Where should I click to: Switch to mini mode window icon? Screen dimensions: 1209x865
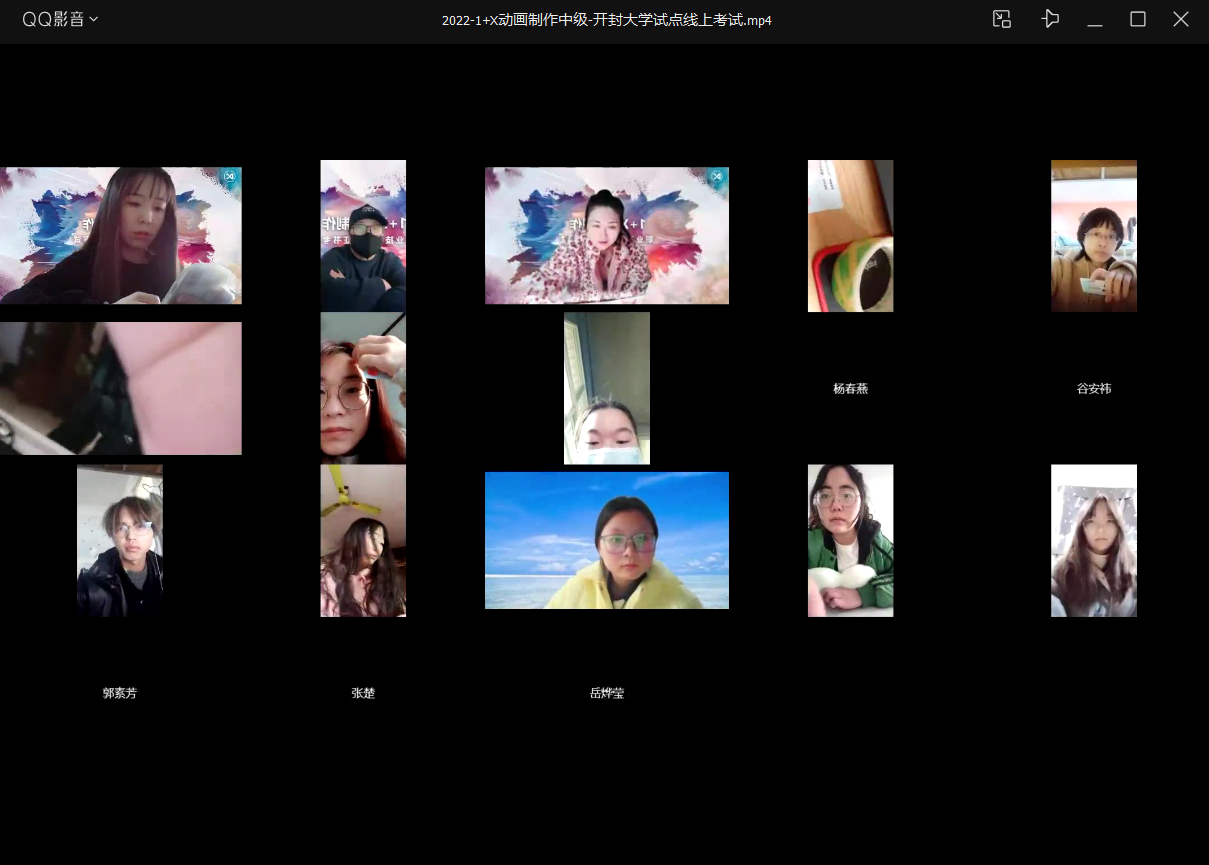pos(1001,19)
